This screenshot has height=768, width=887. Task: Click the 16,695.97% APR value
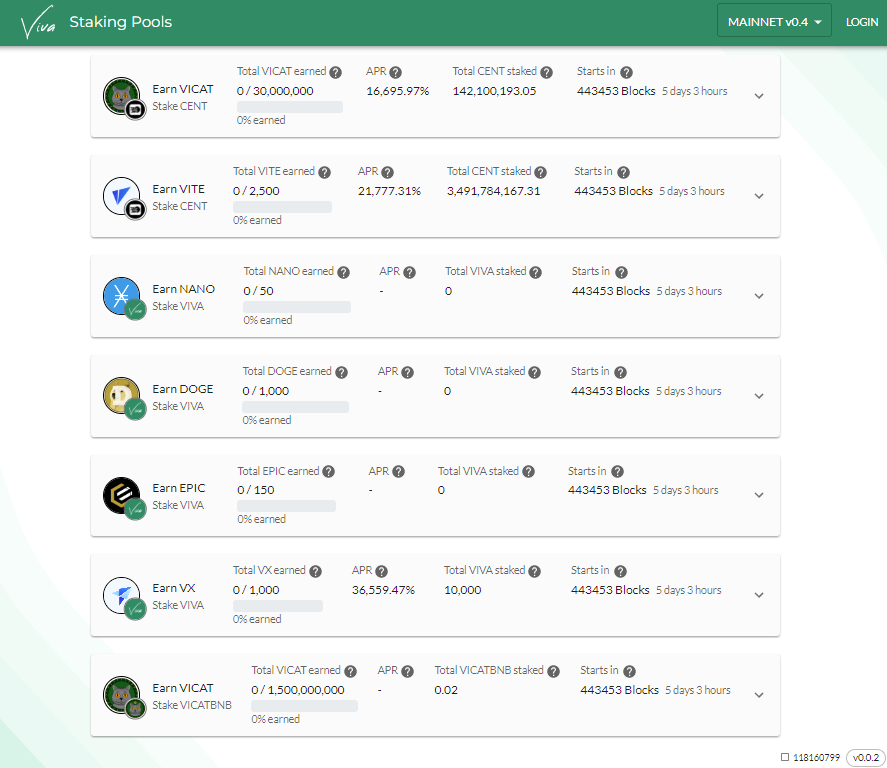pyautogui.click(x=398, y=91)
